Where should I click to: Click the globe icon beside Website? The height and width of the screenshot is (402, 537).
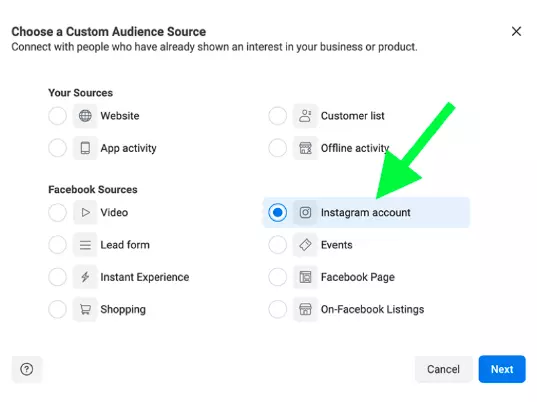point(85,116)
